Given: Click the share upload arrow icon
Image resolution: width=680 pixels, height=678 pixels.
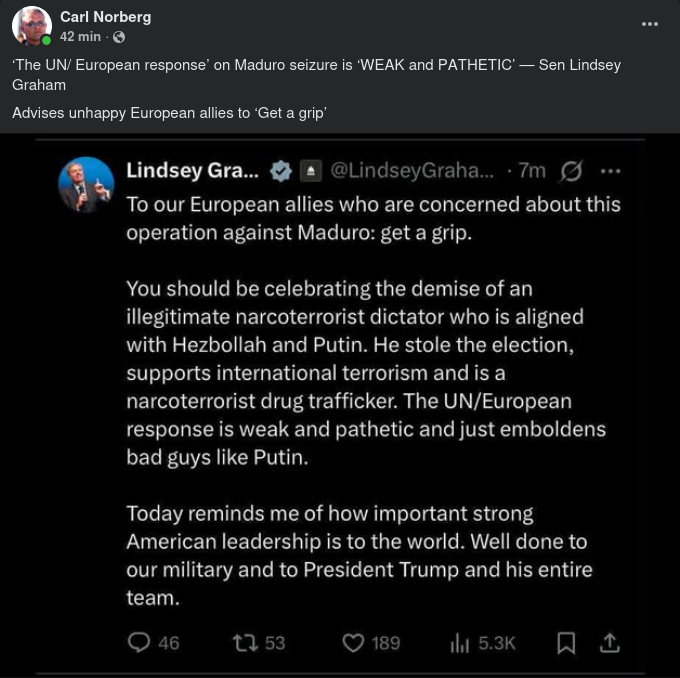Looking at the screenshot, I should [610, 643].
